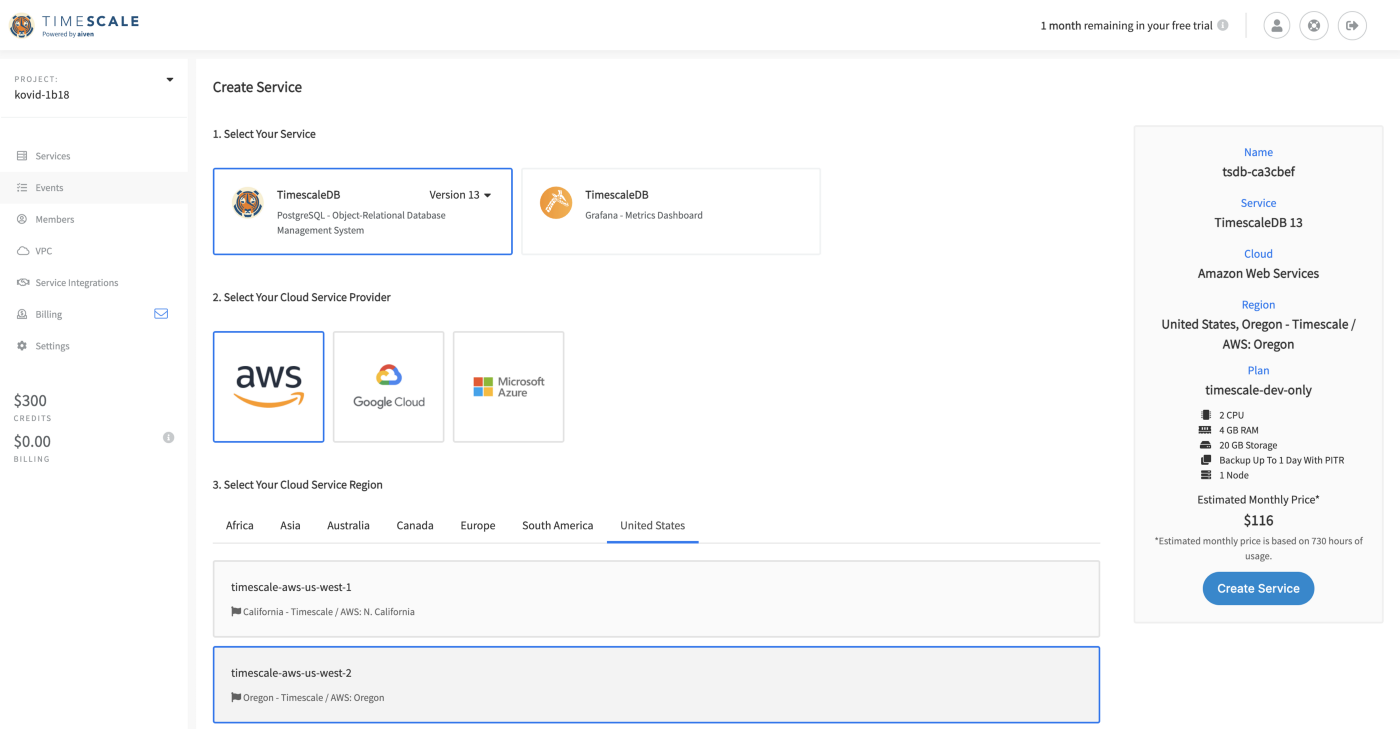Open the Version 13 dropdown

coord(460,195)
